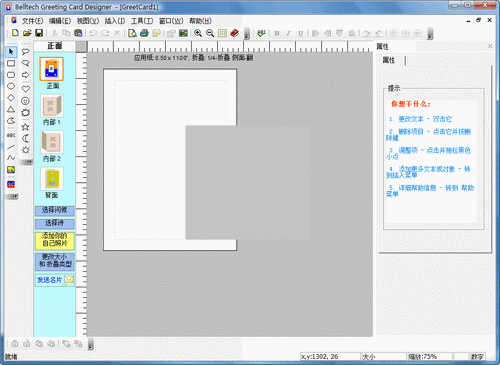Screen dimensions: 500x365
Task: Click the 缩放:75% zoom status field
Action: 428,356
